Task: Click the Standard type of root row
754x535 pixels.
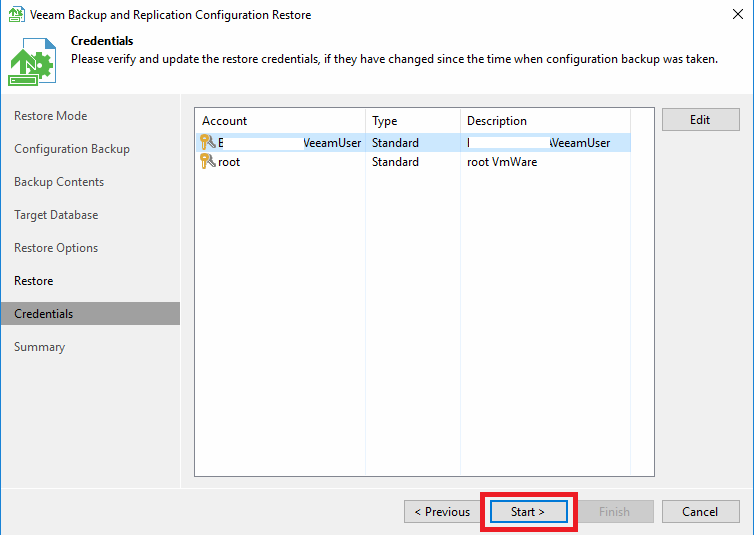Action: (x=395, y=162)
